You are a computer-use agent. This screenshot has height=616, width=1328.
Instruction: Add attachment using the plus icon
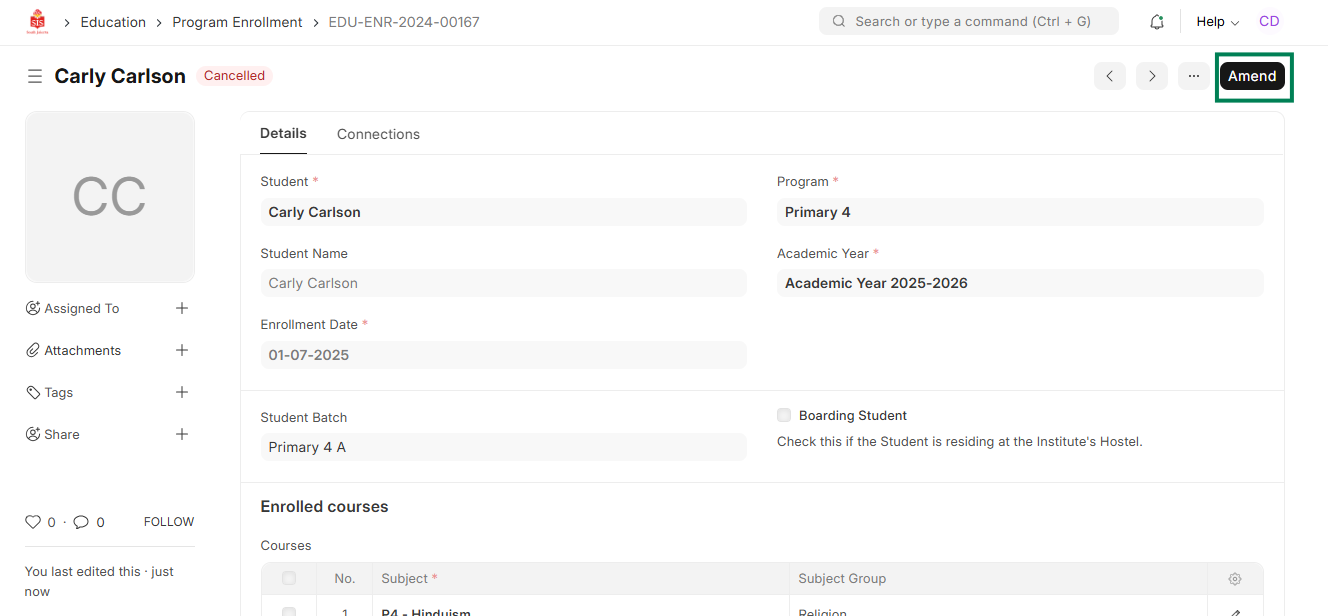(x=182, y=350)
